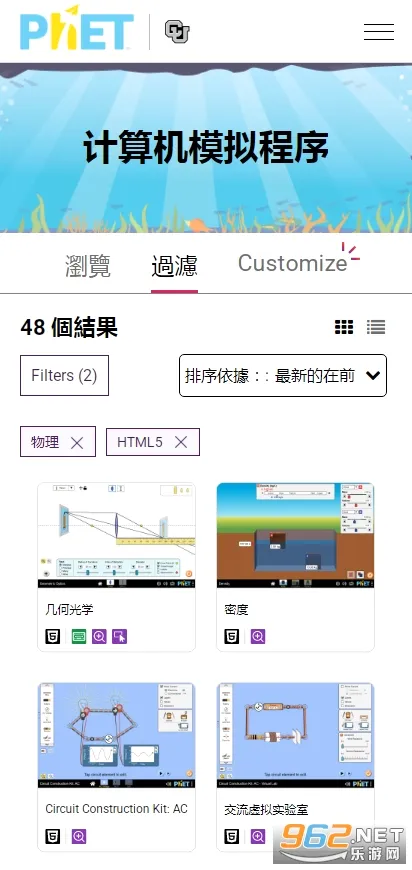412x870 pixels.
Task: Switch to grid view of results
Action: pos(344,327)
